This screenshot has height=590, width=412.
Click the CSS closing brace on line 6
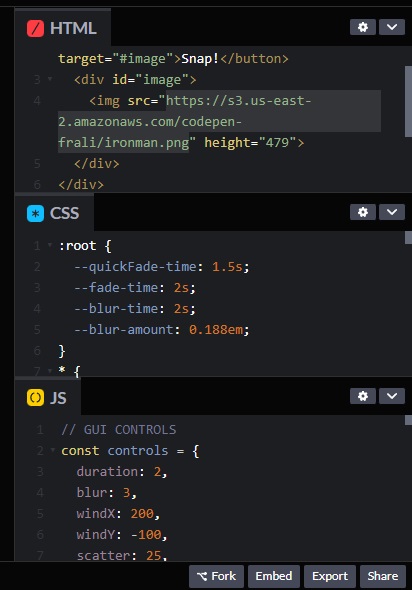62,351
